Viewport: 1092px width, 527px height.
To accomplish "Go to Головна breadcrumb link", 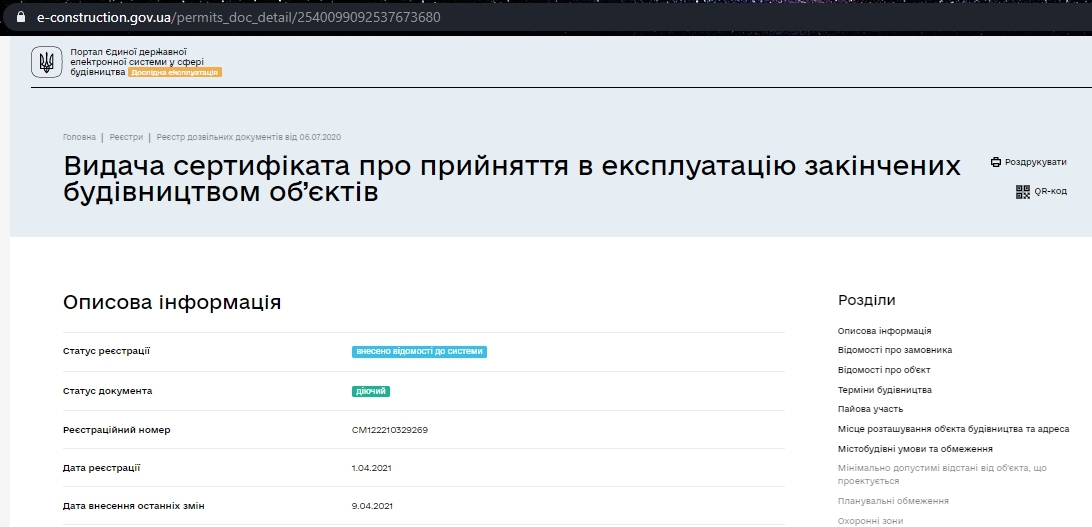I will pyautogui.click(x=79, y=137).
